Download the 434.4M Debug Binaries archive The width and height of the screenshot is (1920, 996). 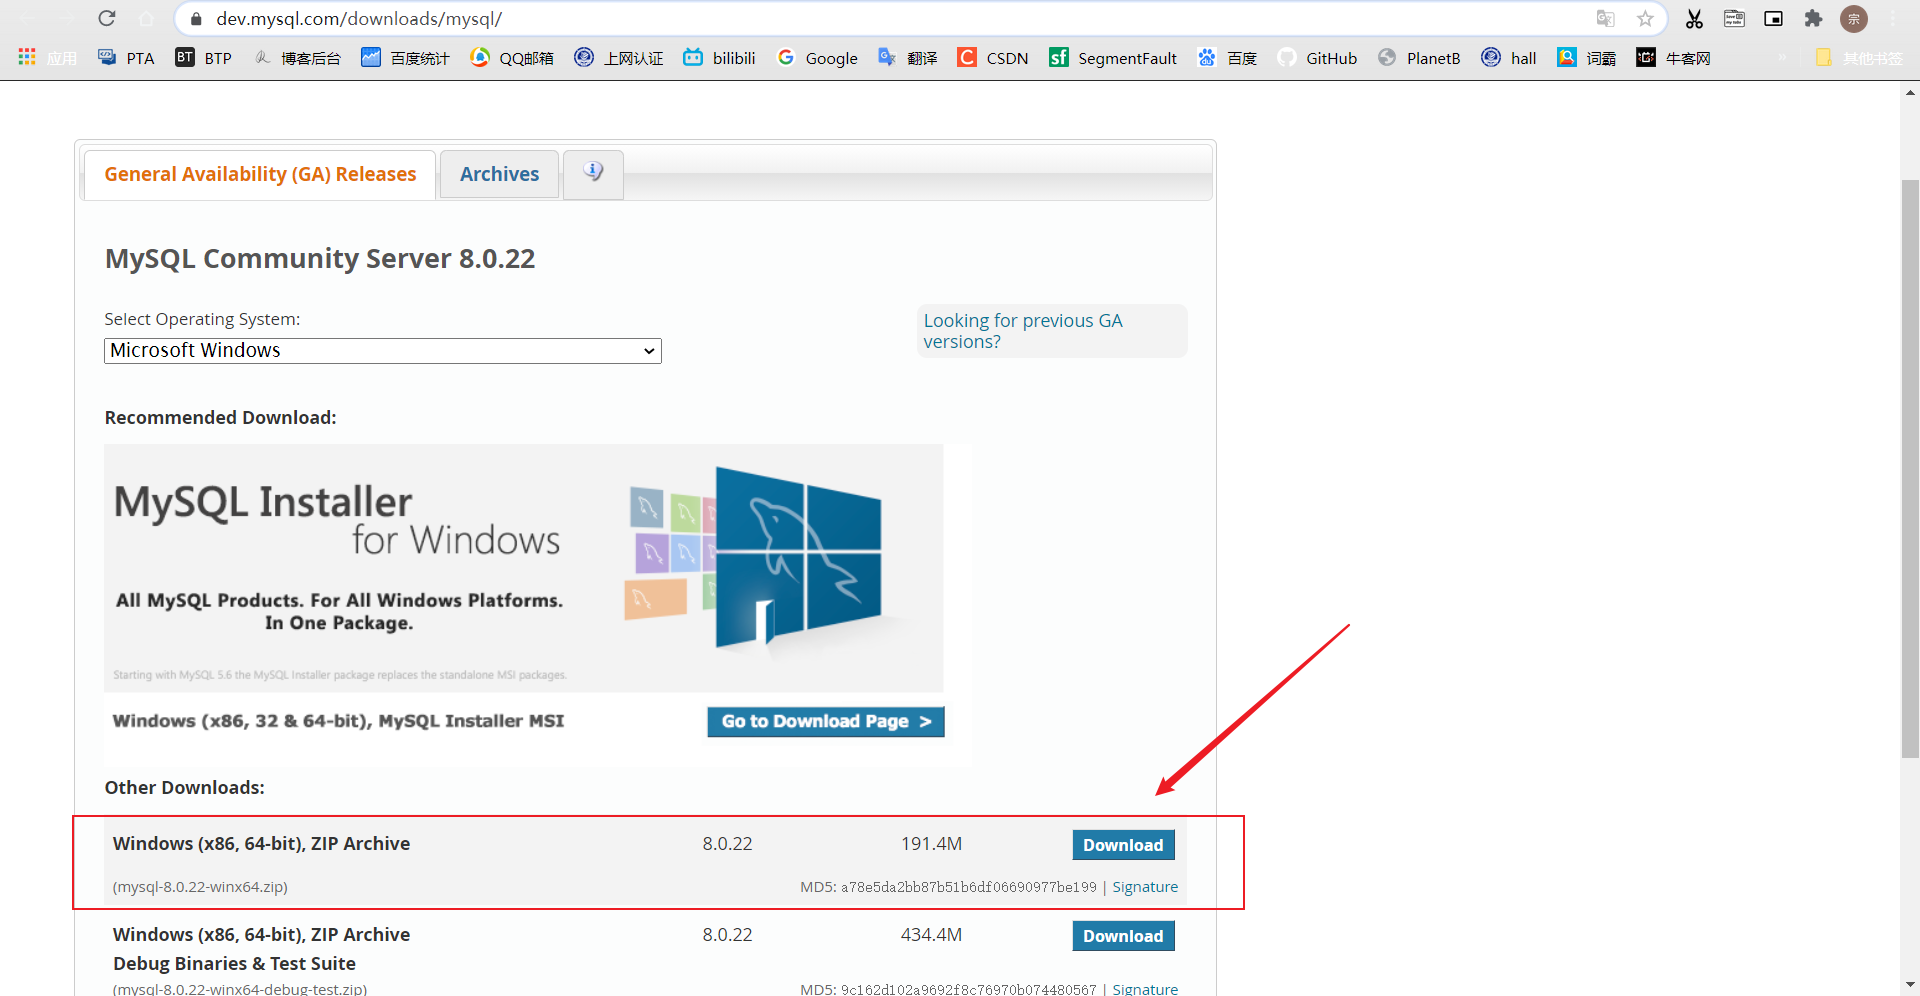(x=1123, y=936)
